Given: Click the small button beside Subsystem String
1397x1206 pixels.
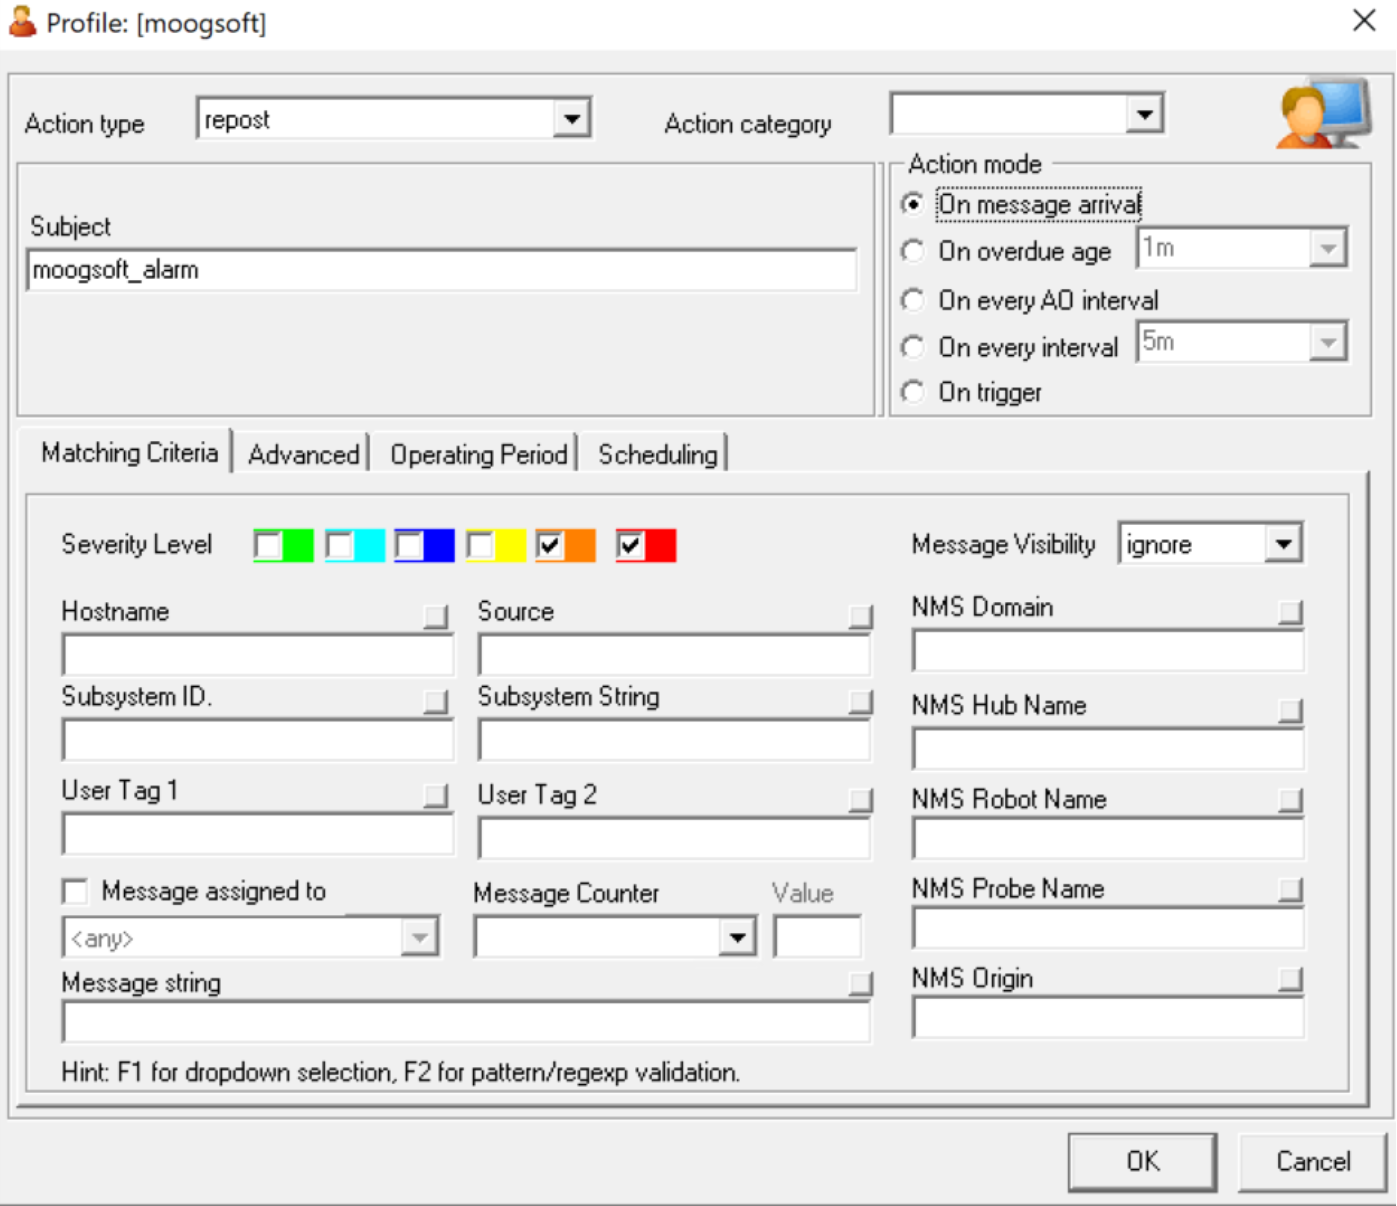Looking at the screenshot, I should click(x=860, y=701).
